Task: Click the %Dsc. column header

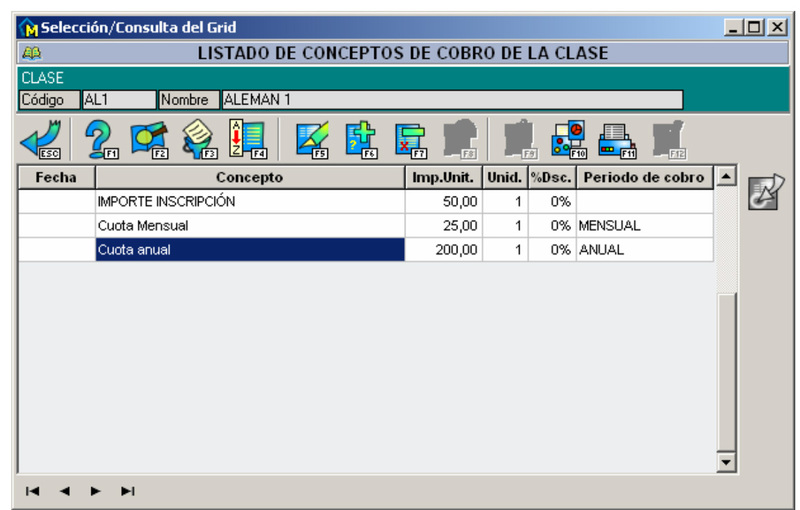Action: click(x=552, y=177)
